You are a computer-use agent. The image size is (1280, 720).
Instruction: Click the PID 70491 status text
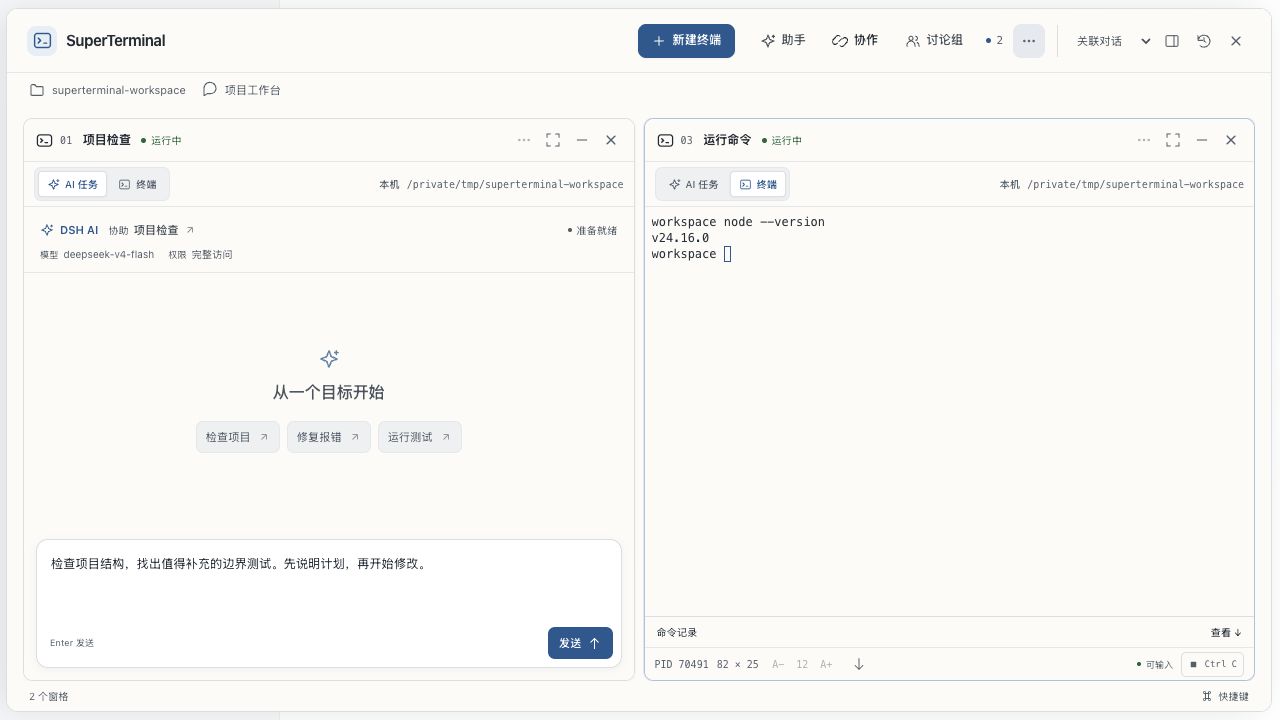pyautogui.click(x=681, y=664)
